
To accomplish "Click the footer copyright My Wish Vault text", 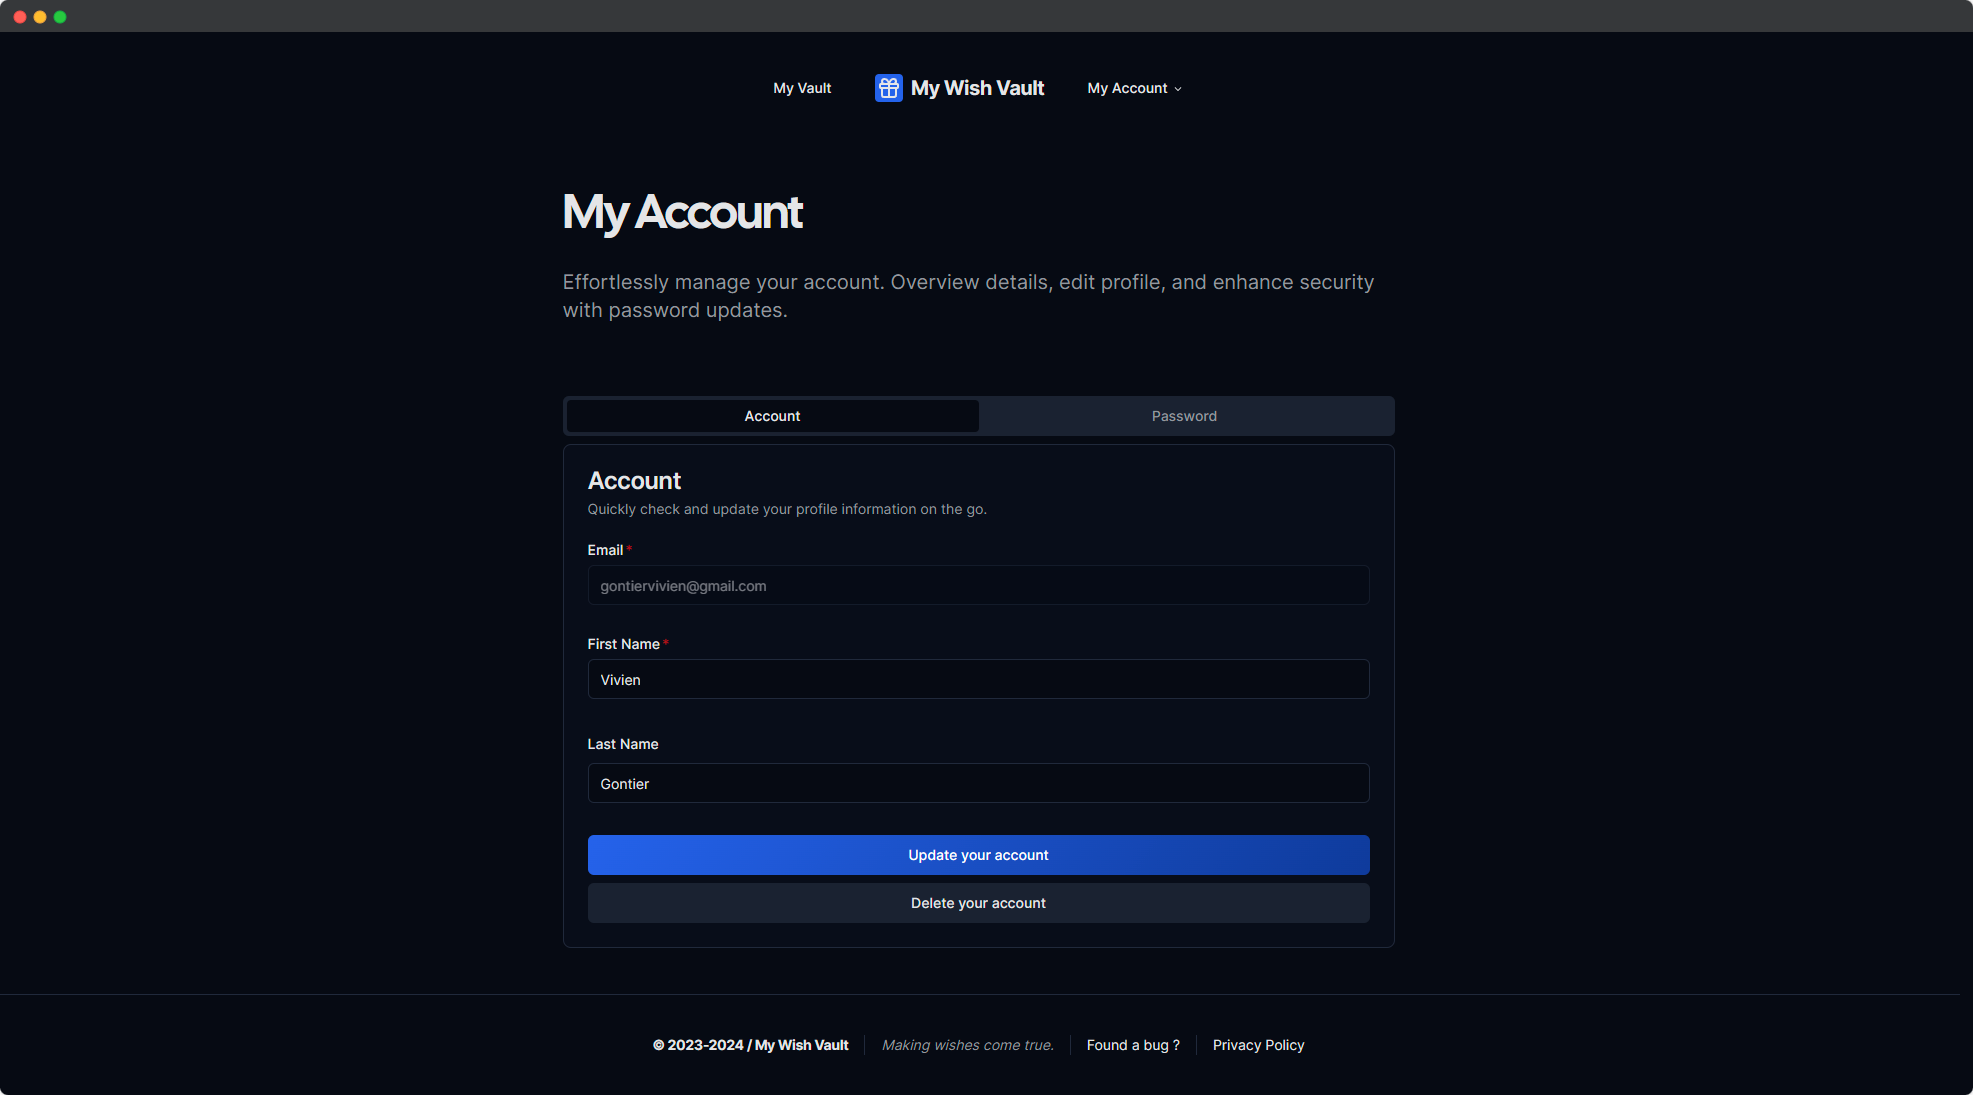I will [x=750, y=1045].
